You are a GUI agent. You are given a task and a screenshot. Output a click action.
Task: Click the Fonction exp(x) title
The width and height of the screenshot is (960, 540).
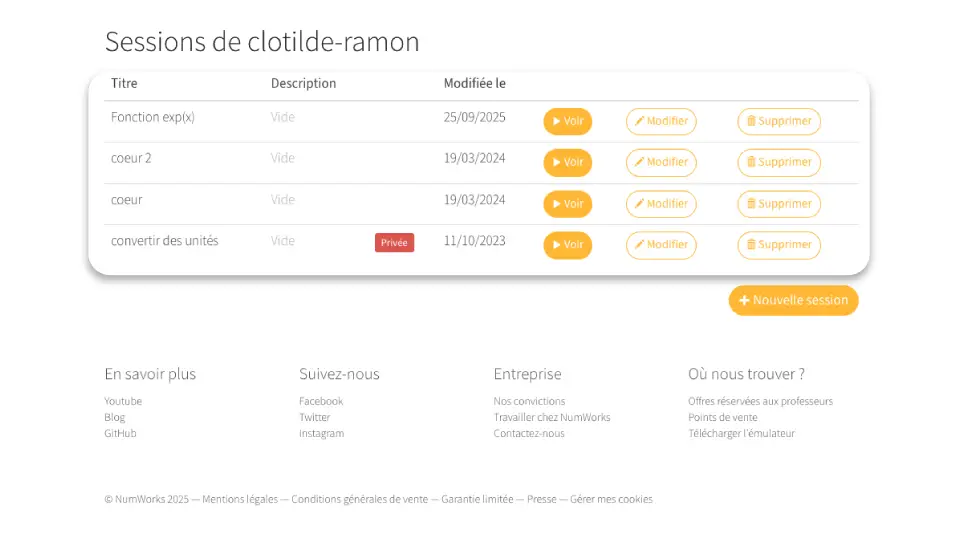152,117
